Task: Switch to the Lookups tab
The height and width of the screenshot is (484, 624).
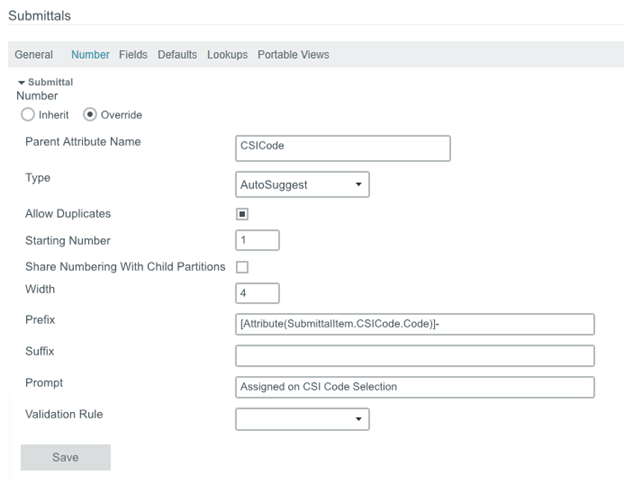Action: pyautogui.click(x=227, y=54)
